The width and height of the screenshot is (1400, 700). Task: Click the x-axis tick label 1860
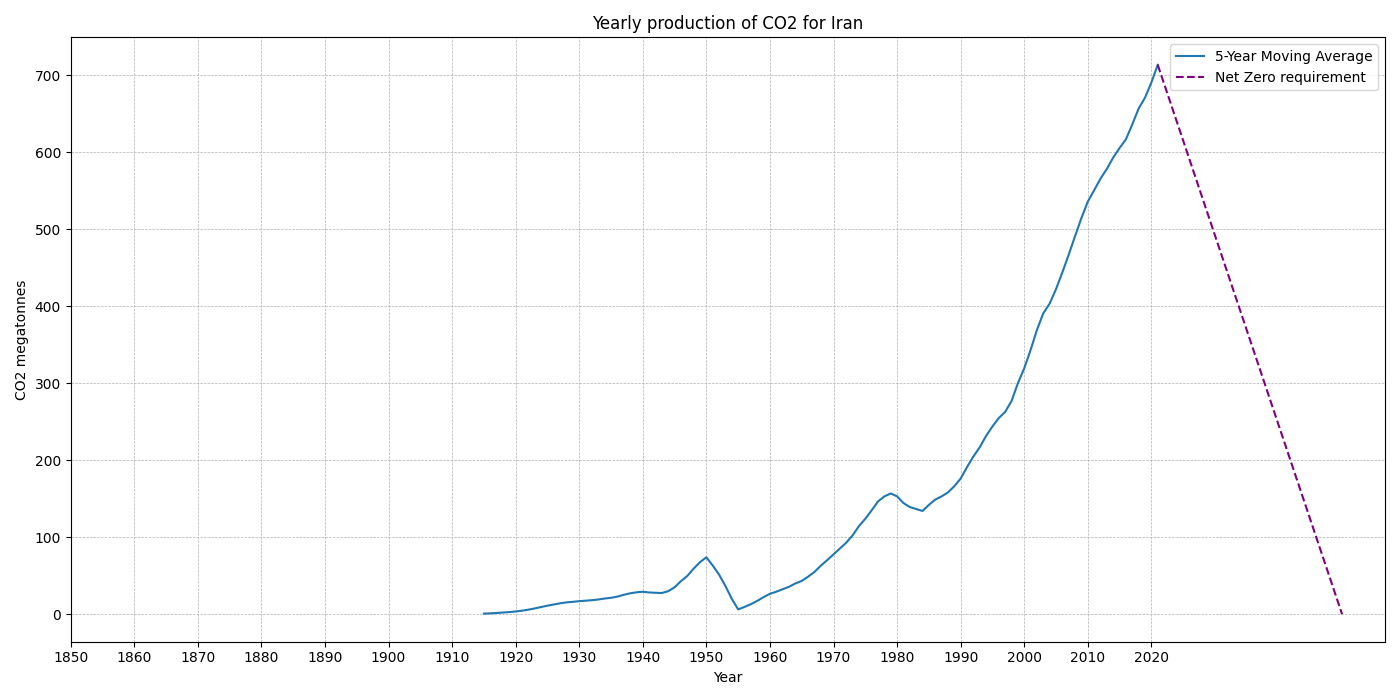[134, 657]
